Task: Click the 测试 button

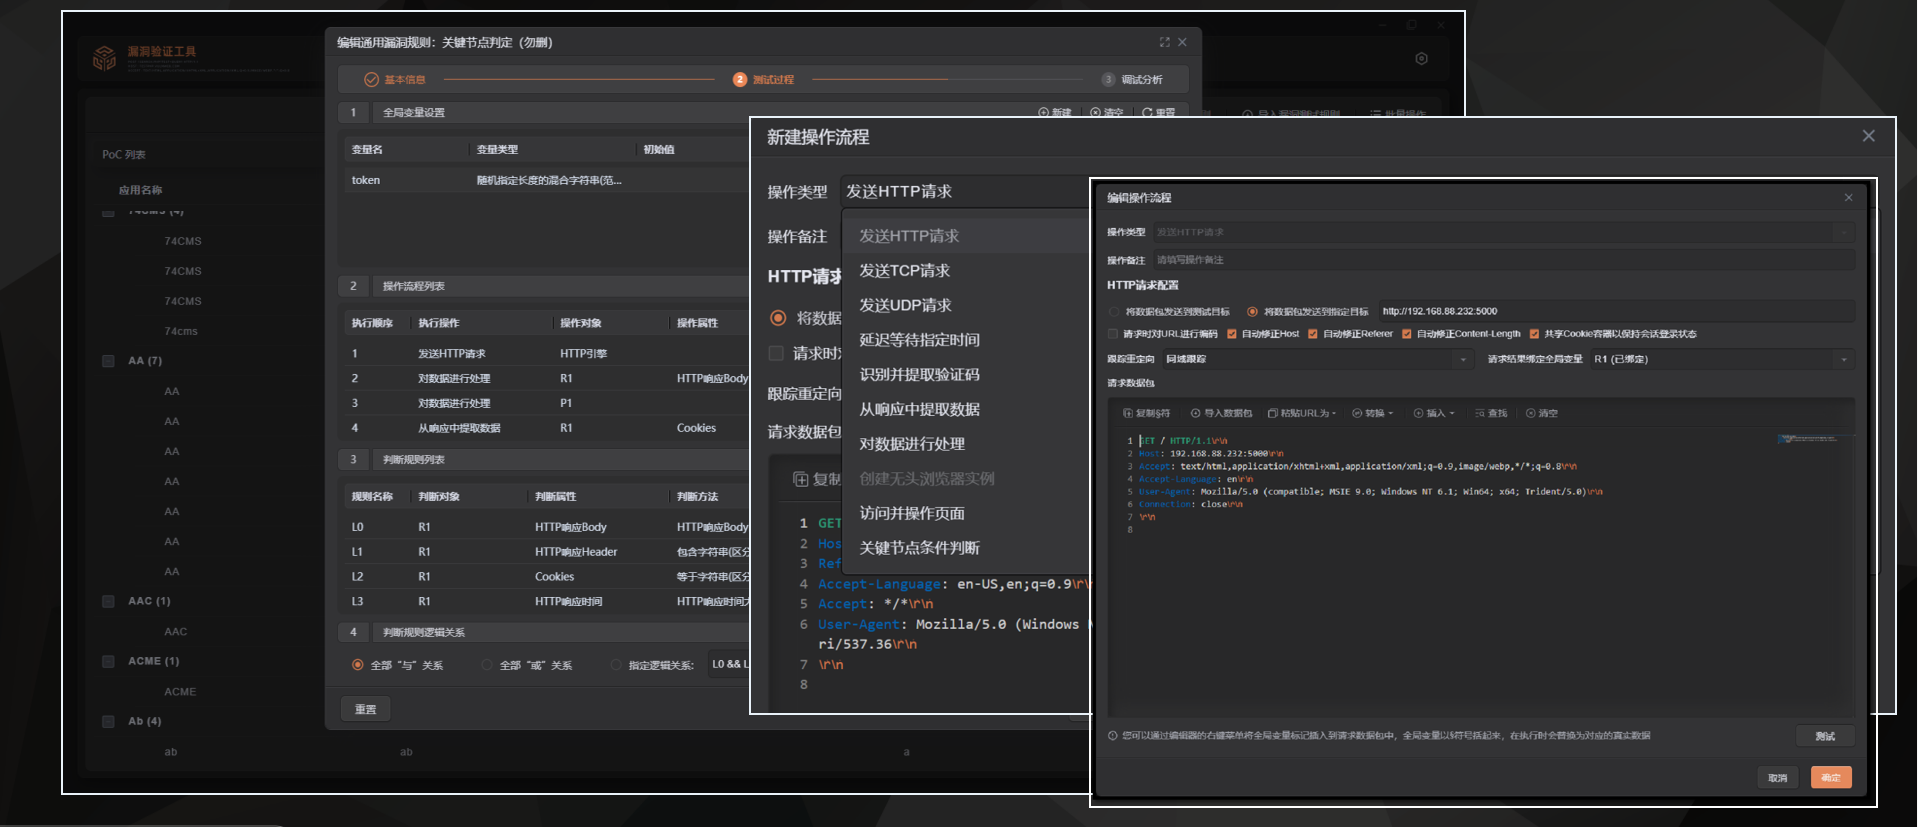Action: [x=1825, y=736]
